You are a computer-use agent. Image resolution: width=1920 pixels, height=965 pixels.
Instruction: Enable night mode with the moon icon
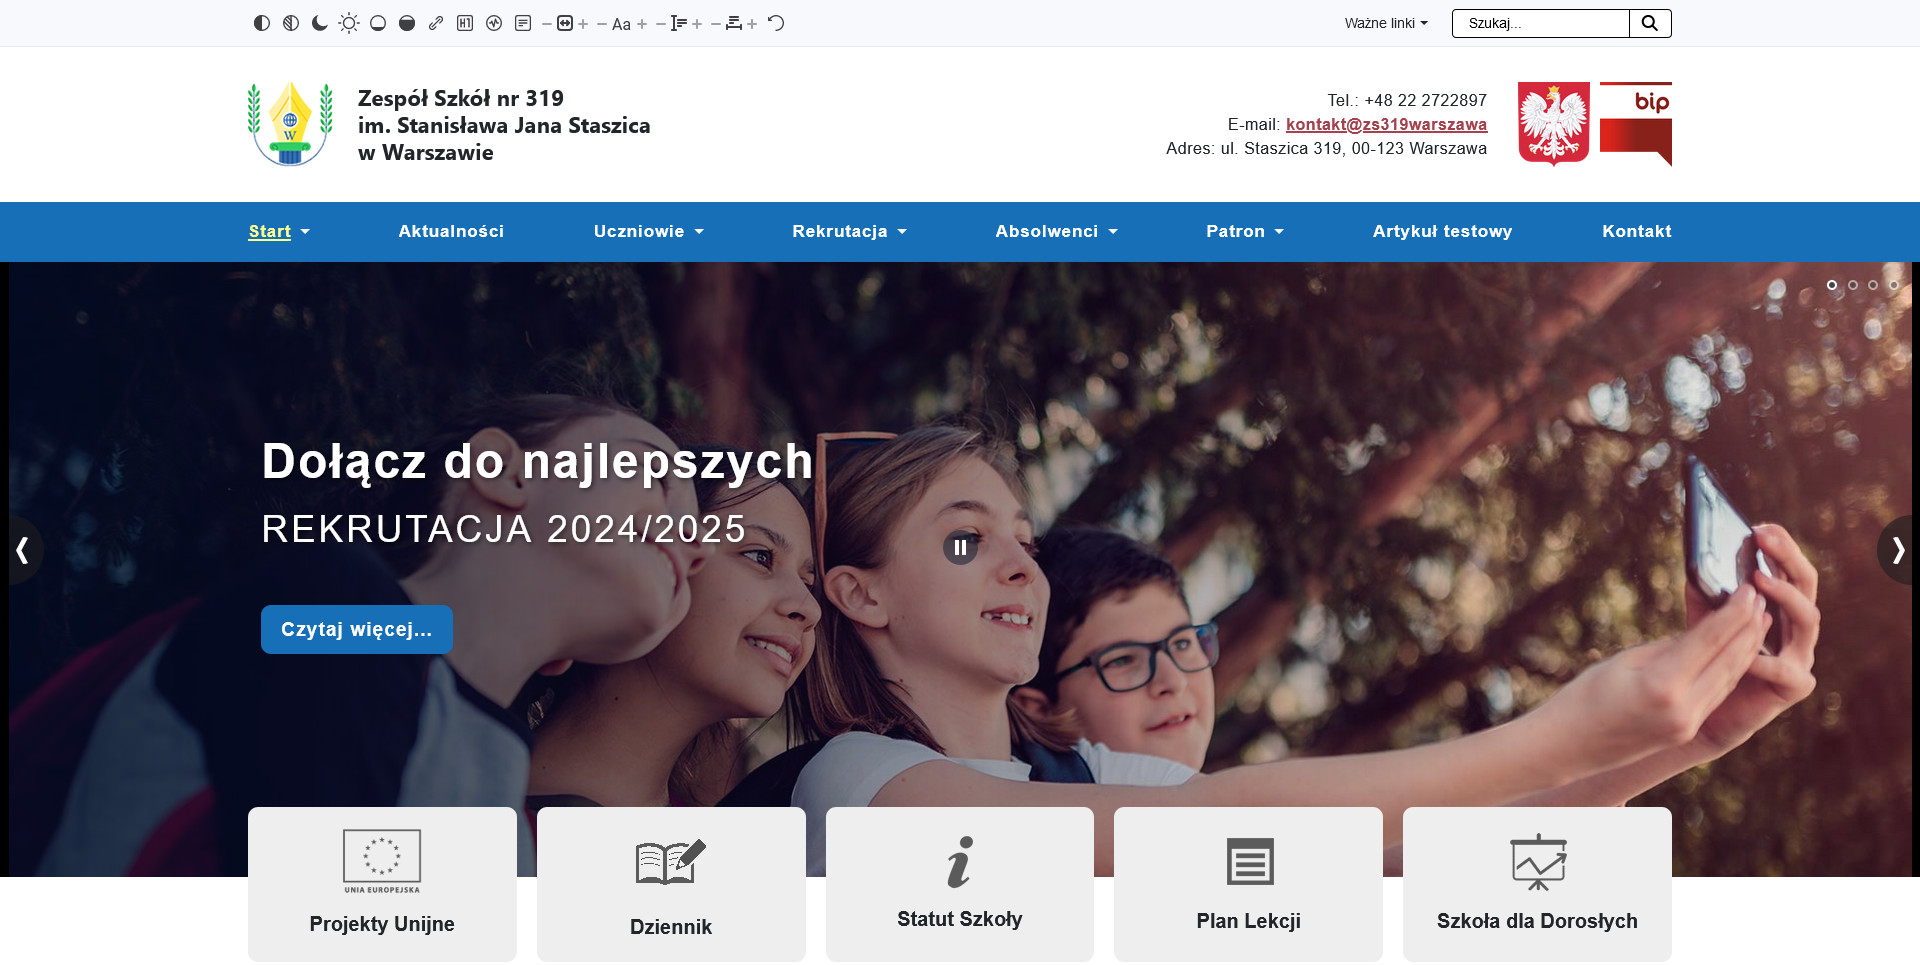[x=320, y=23]
